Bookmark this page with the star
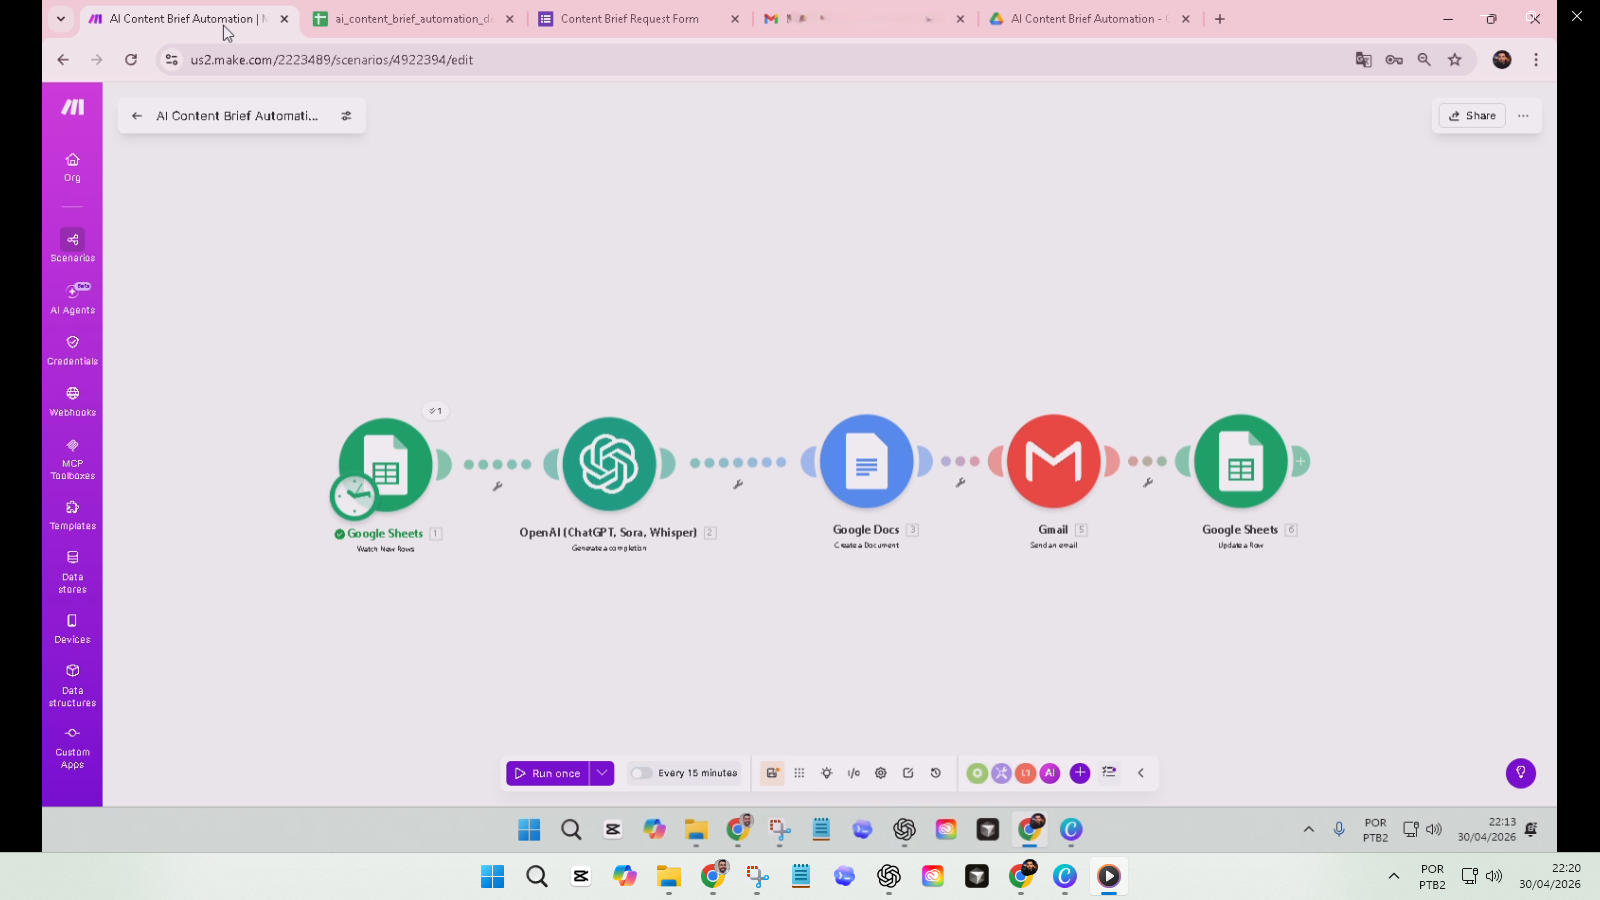This screenshot has width=1600, height=900. click(x=1455, y=60)
